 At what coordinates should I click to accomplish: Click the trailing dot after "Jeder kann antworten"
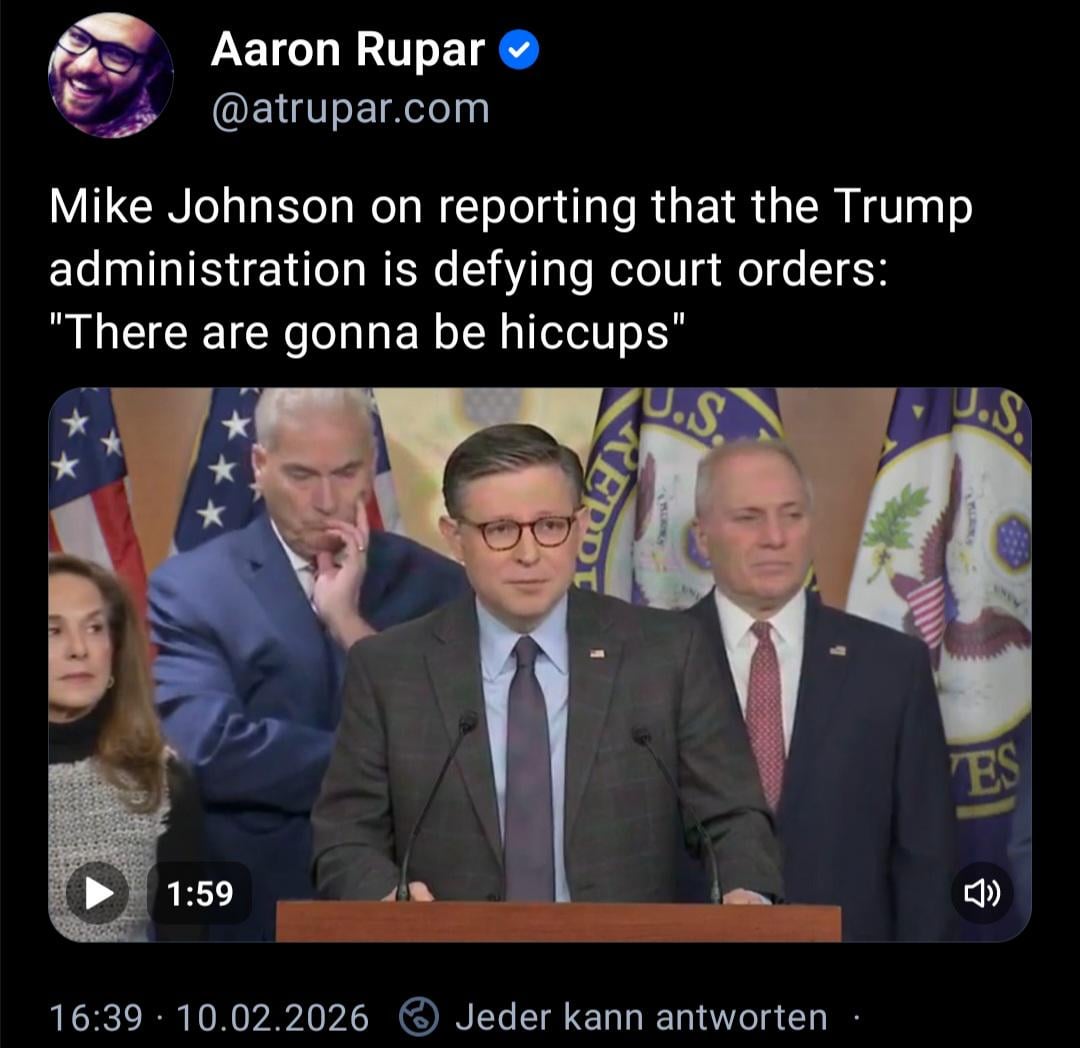point(856,1016)
